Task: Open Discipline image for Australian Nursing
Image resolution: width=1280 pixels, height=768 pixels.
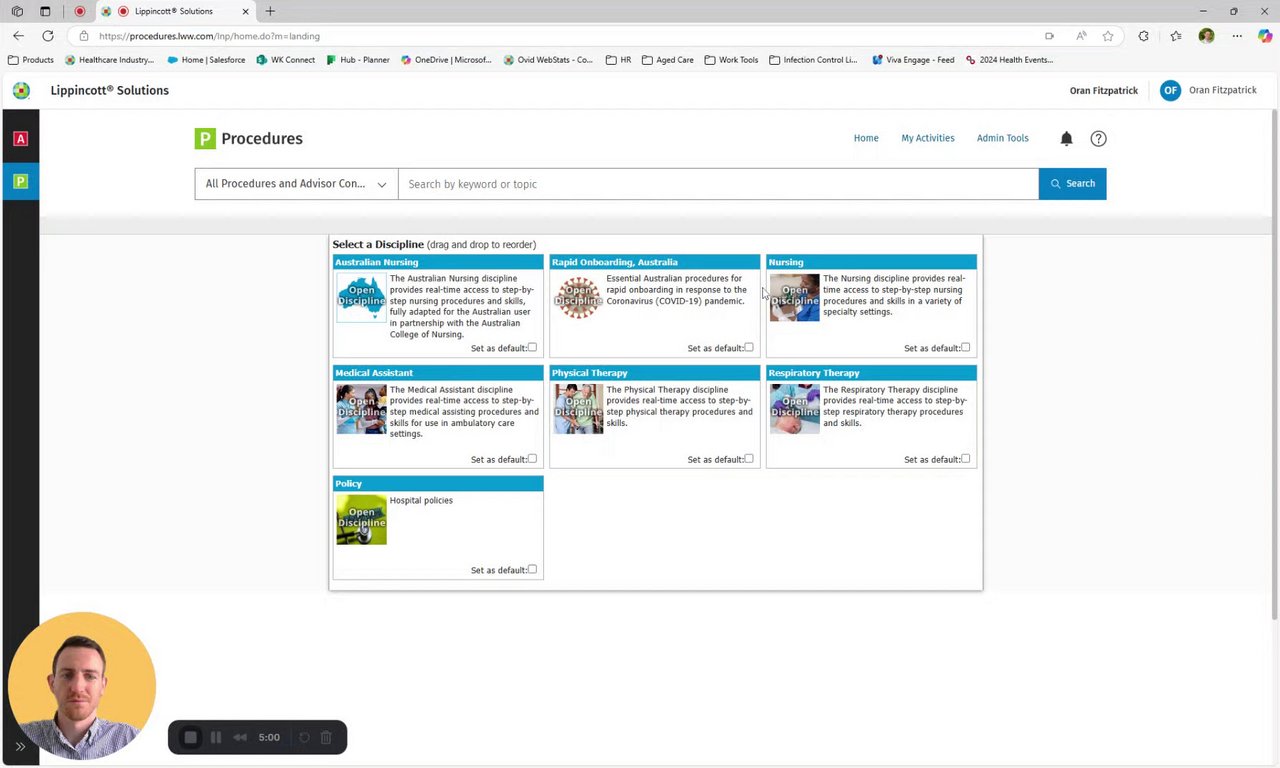Action: click(361, 297)
